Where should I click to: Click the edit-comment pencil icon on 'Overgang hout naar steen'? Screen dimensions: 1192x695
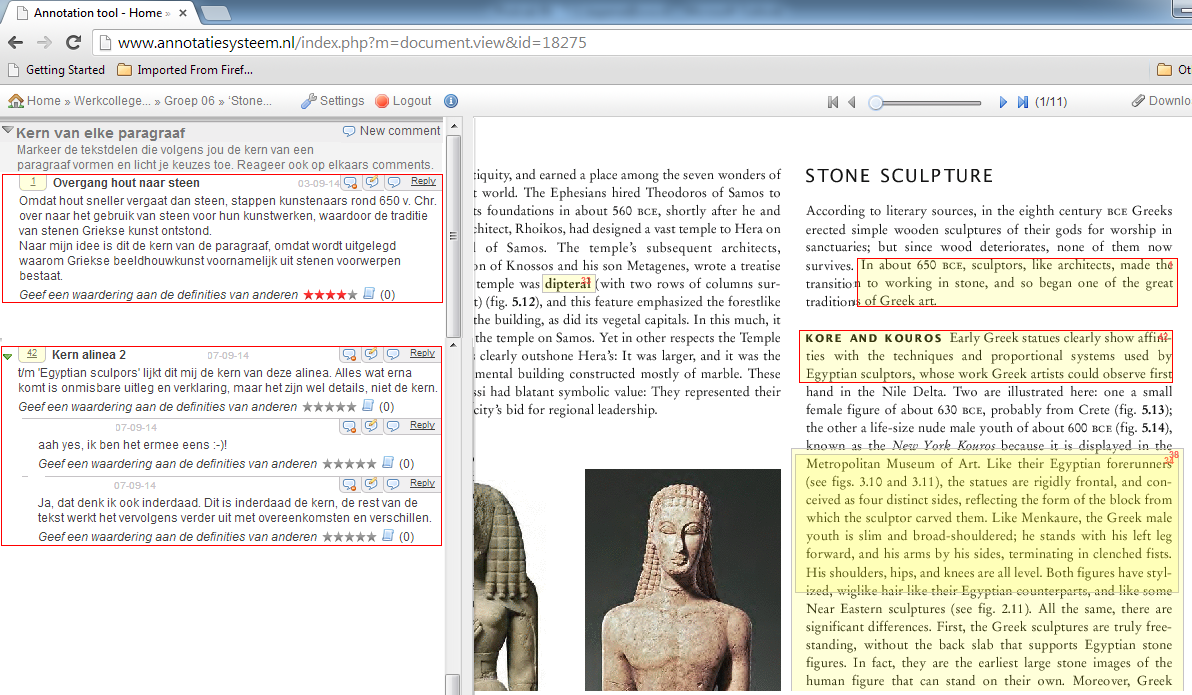pyautogui.click(x=372, y=183)
